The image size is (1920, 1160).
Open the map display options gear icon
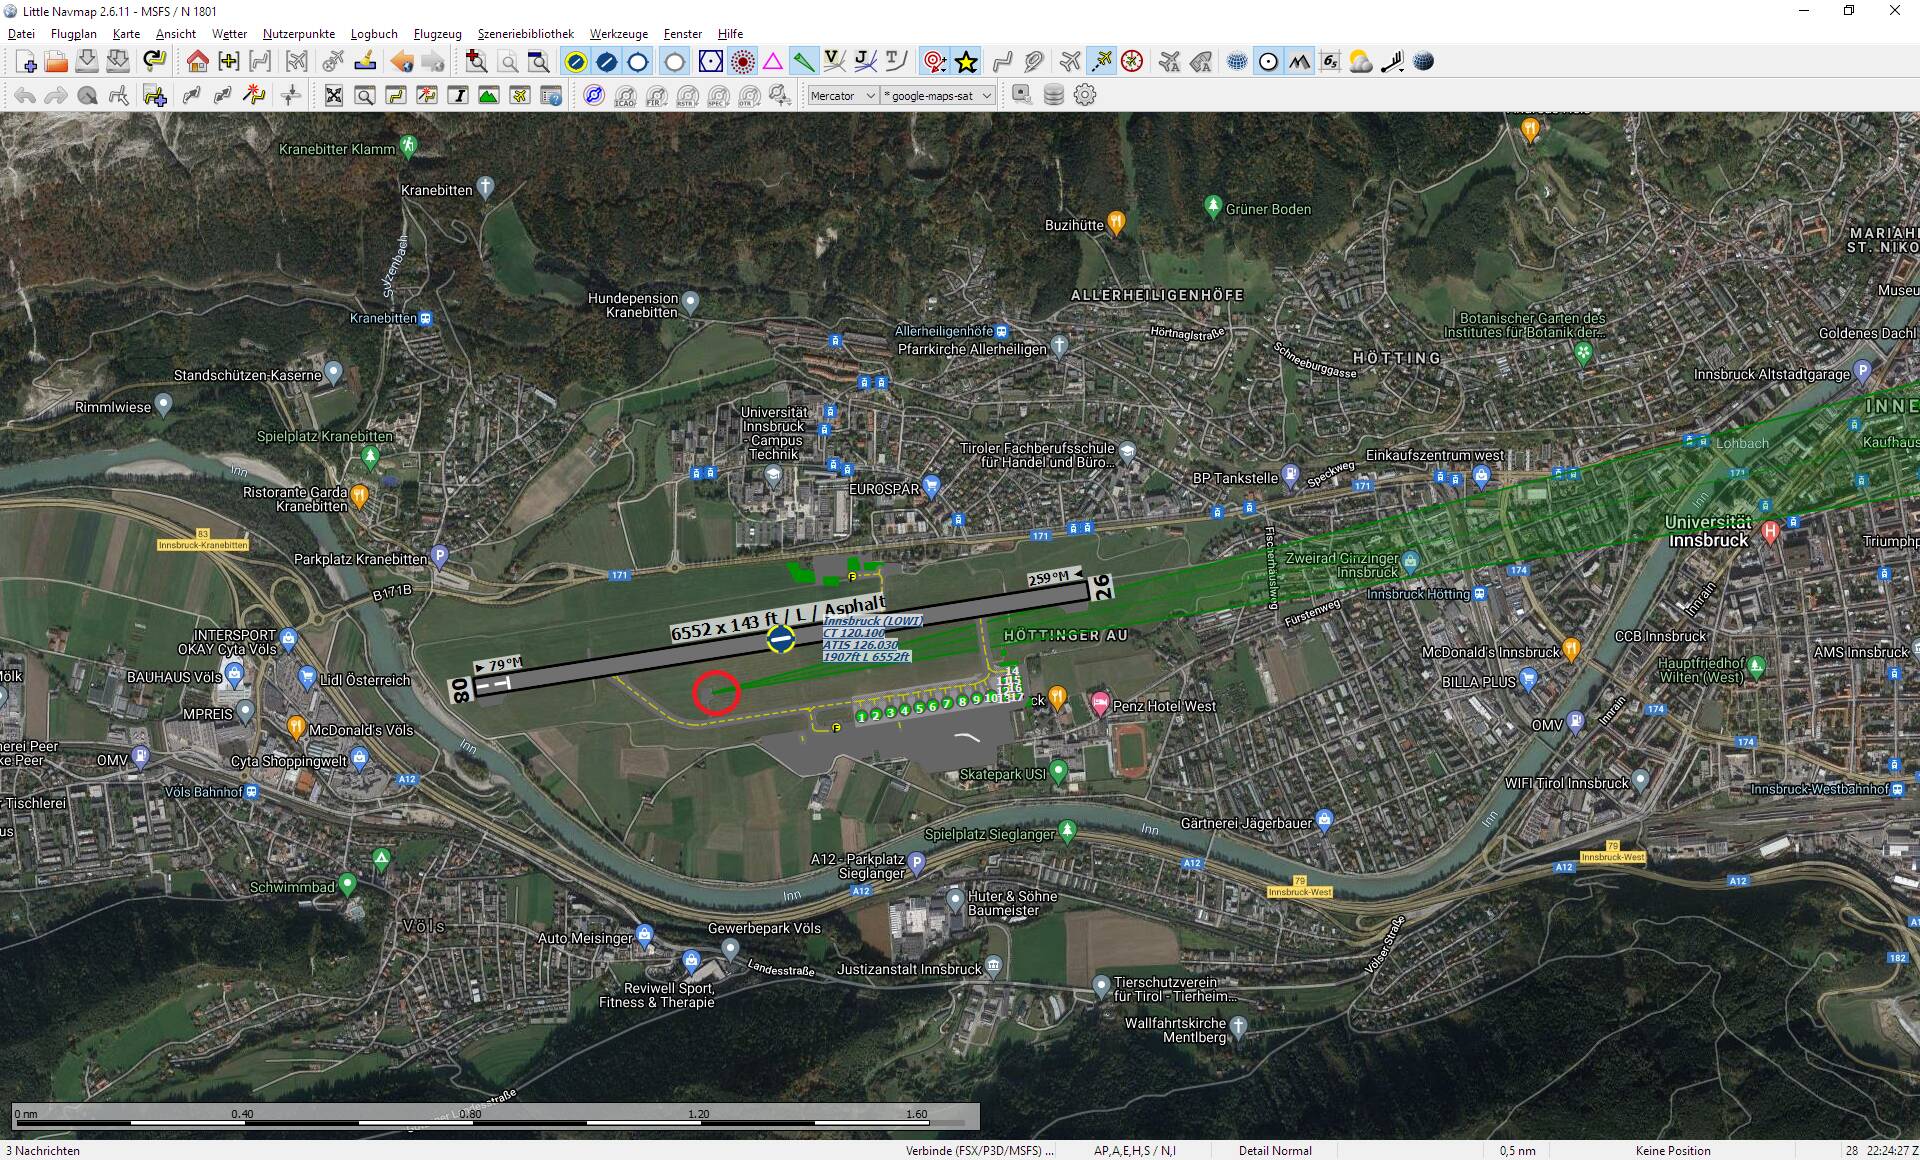pos(1084,95)
